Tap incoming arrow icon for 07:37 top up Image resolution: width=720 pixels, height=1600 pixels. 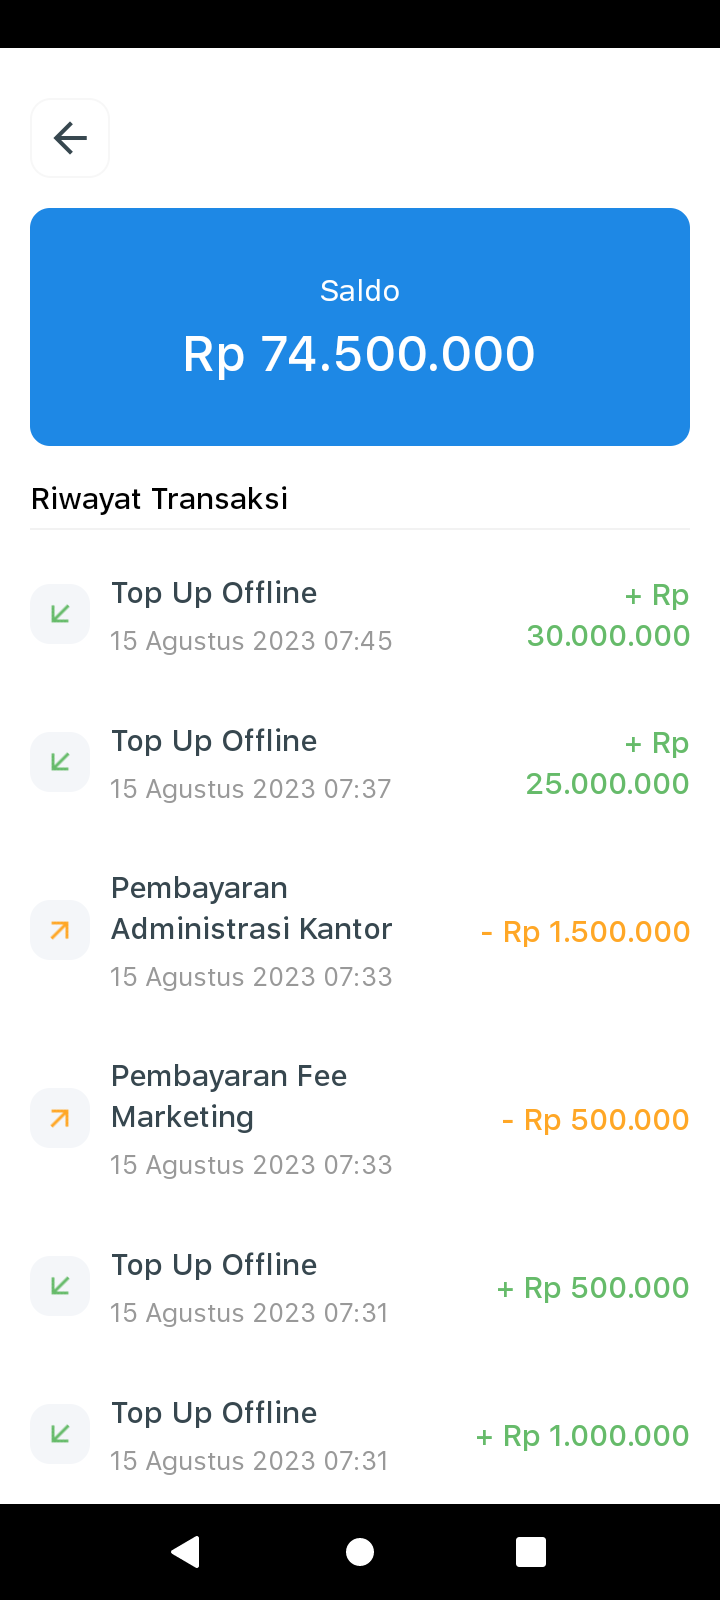coord(60,762)
